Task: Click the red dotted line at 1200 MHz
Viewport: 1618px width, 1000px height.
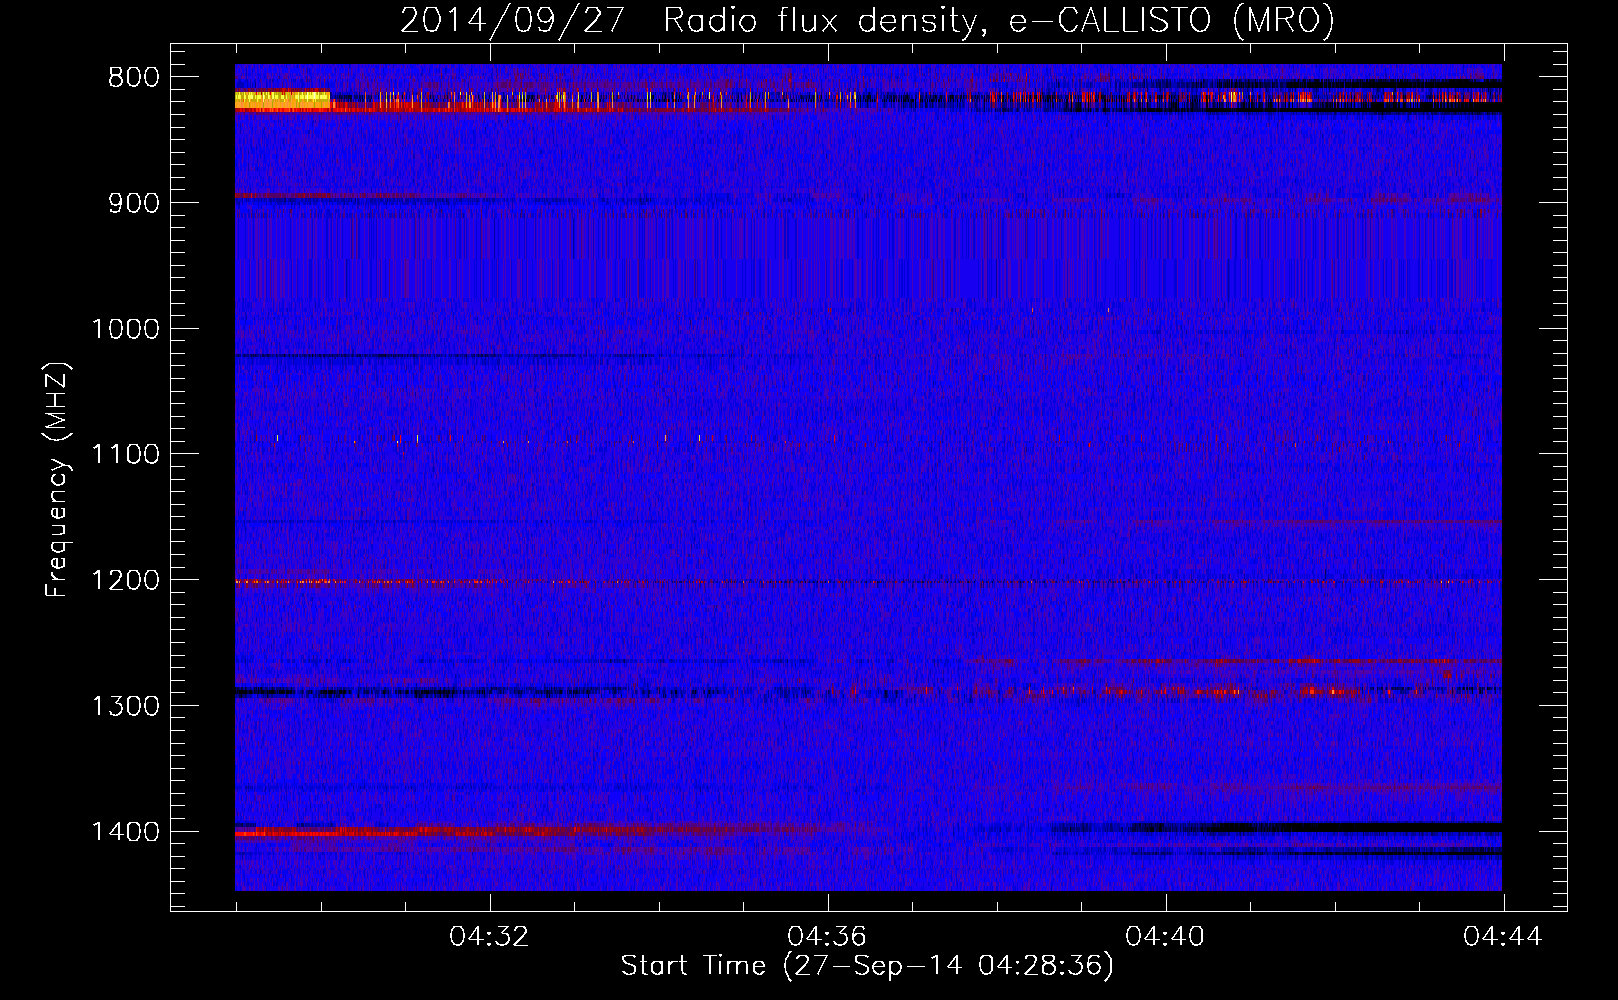Action: pos(868,582)
